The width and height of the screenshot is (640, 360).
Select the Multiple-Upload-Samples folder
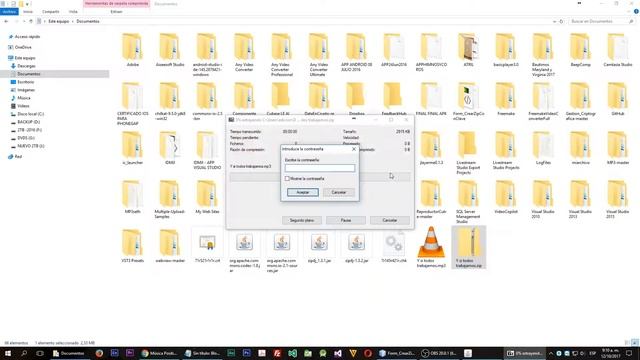point(170,200)
